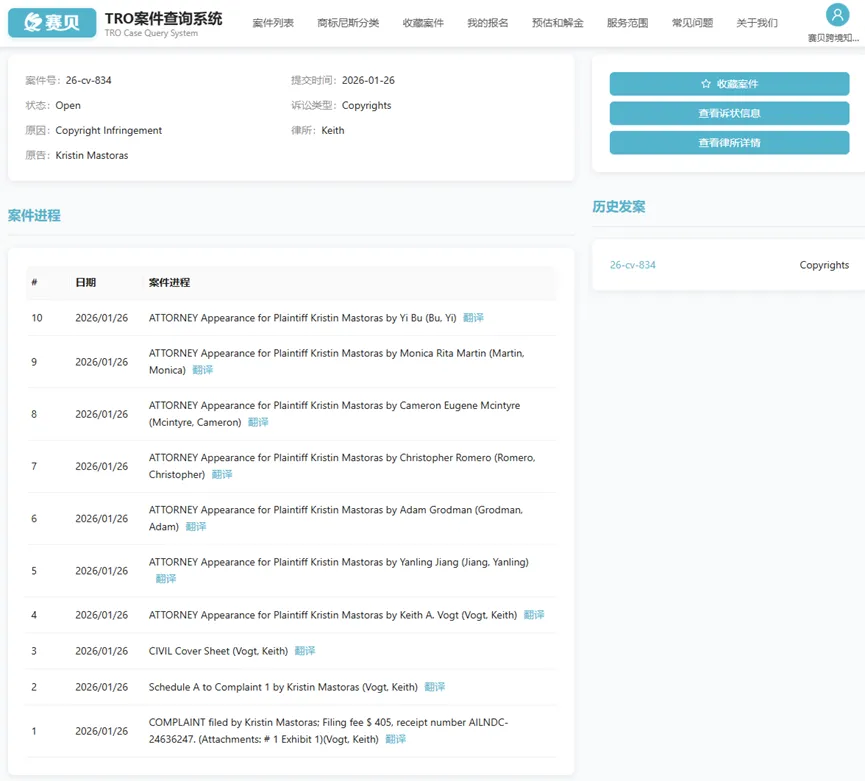
Task: Open 预估和解金 menu item
Action: pos(557,23)
